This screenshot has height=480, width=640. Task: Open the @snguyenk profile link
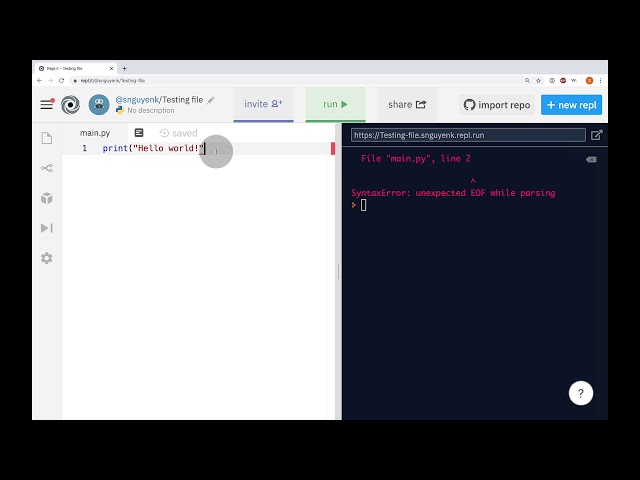coord(137,100)
